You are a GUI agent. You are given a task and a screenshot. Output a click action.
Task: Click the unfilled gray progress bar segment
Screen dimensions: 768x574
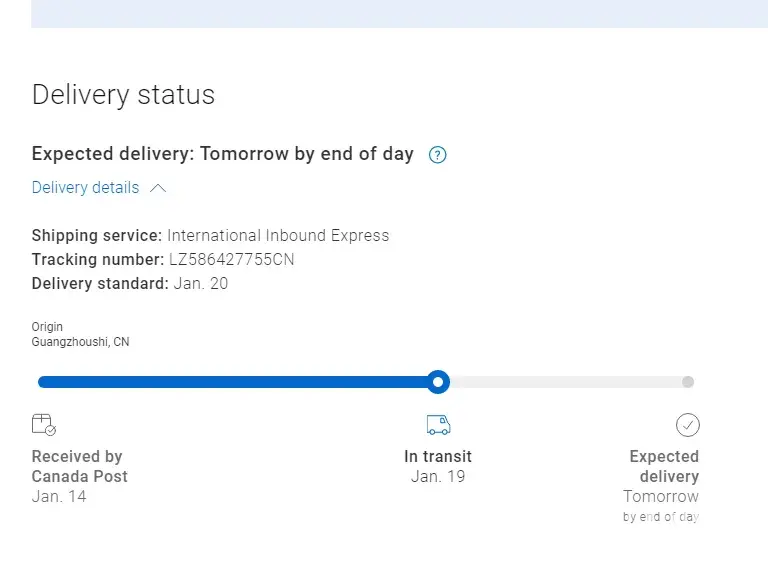point(565,382)
